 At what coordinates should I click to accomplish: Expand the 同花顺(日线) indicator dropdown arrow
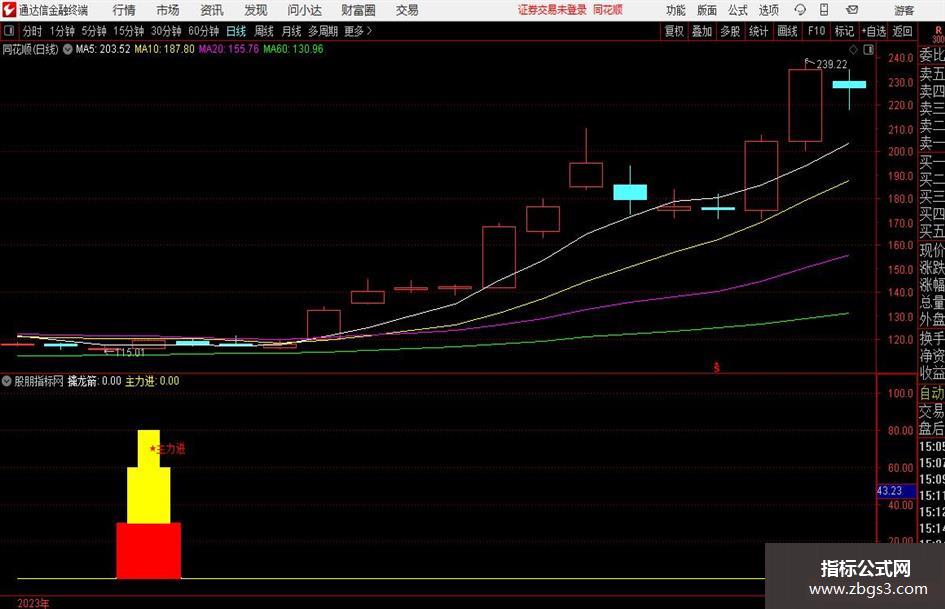68,49
